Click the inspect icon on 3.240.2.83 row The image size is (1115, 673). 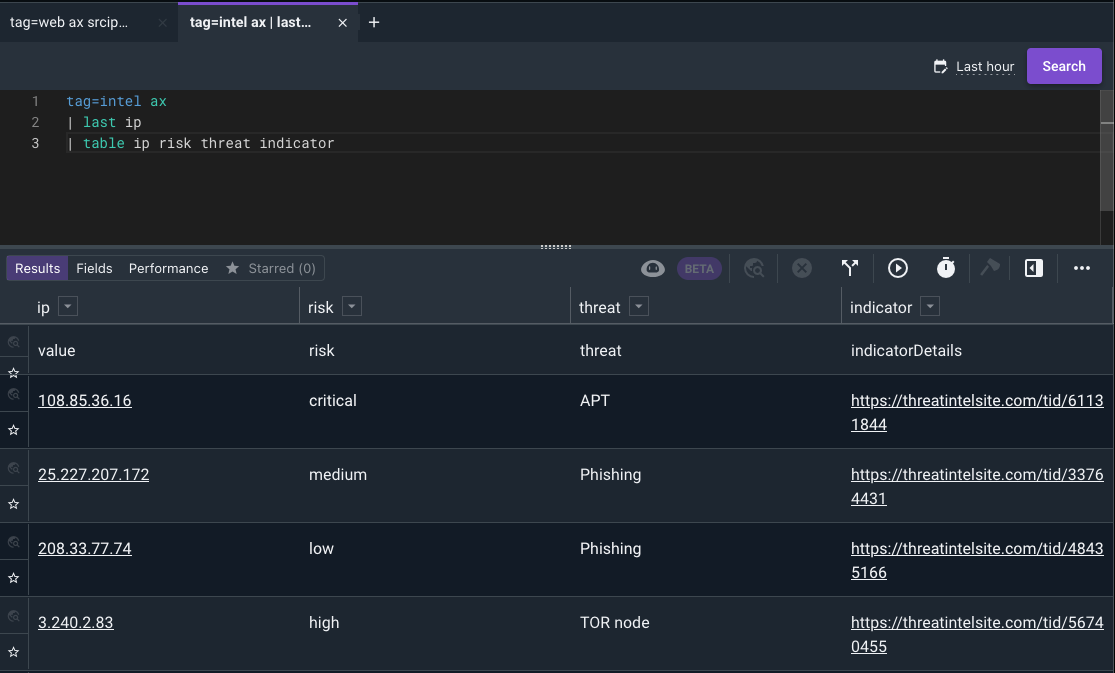click(14, 616)
